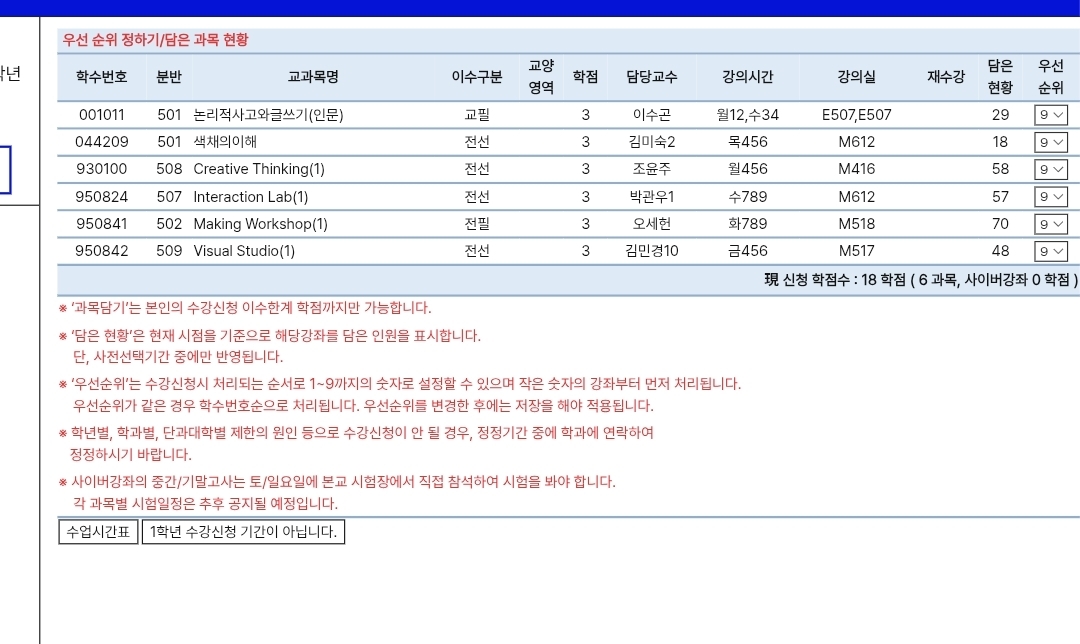The image size is (1080, 644).
Task: Select the Visual Studio(1) course row
Action: pos(244,251)
